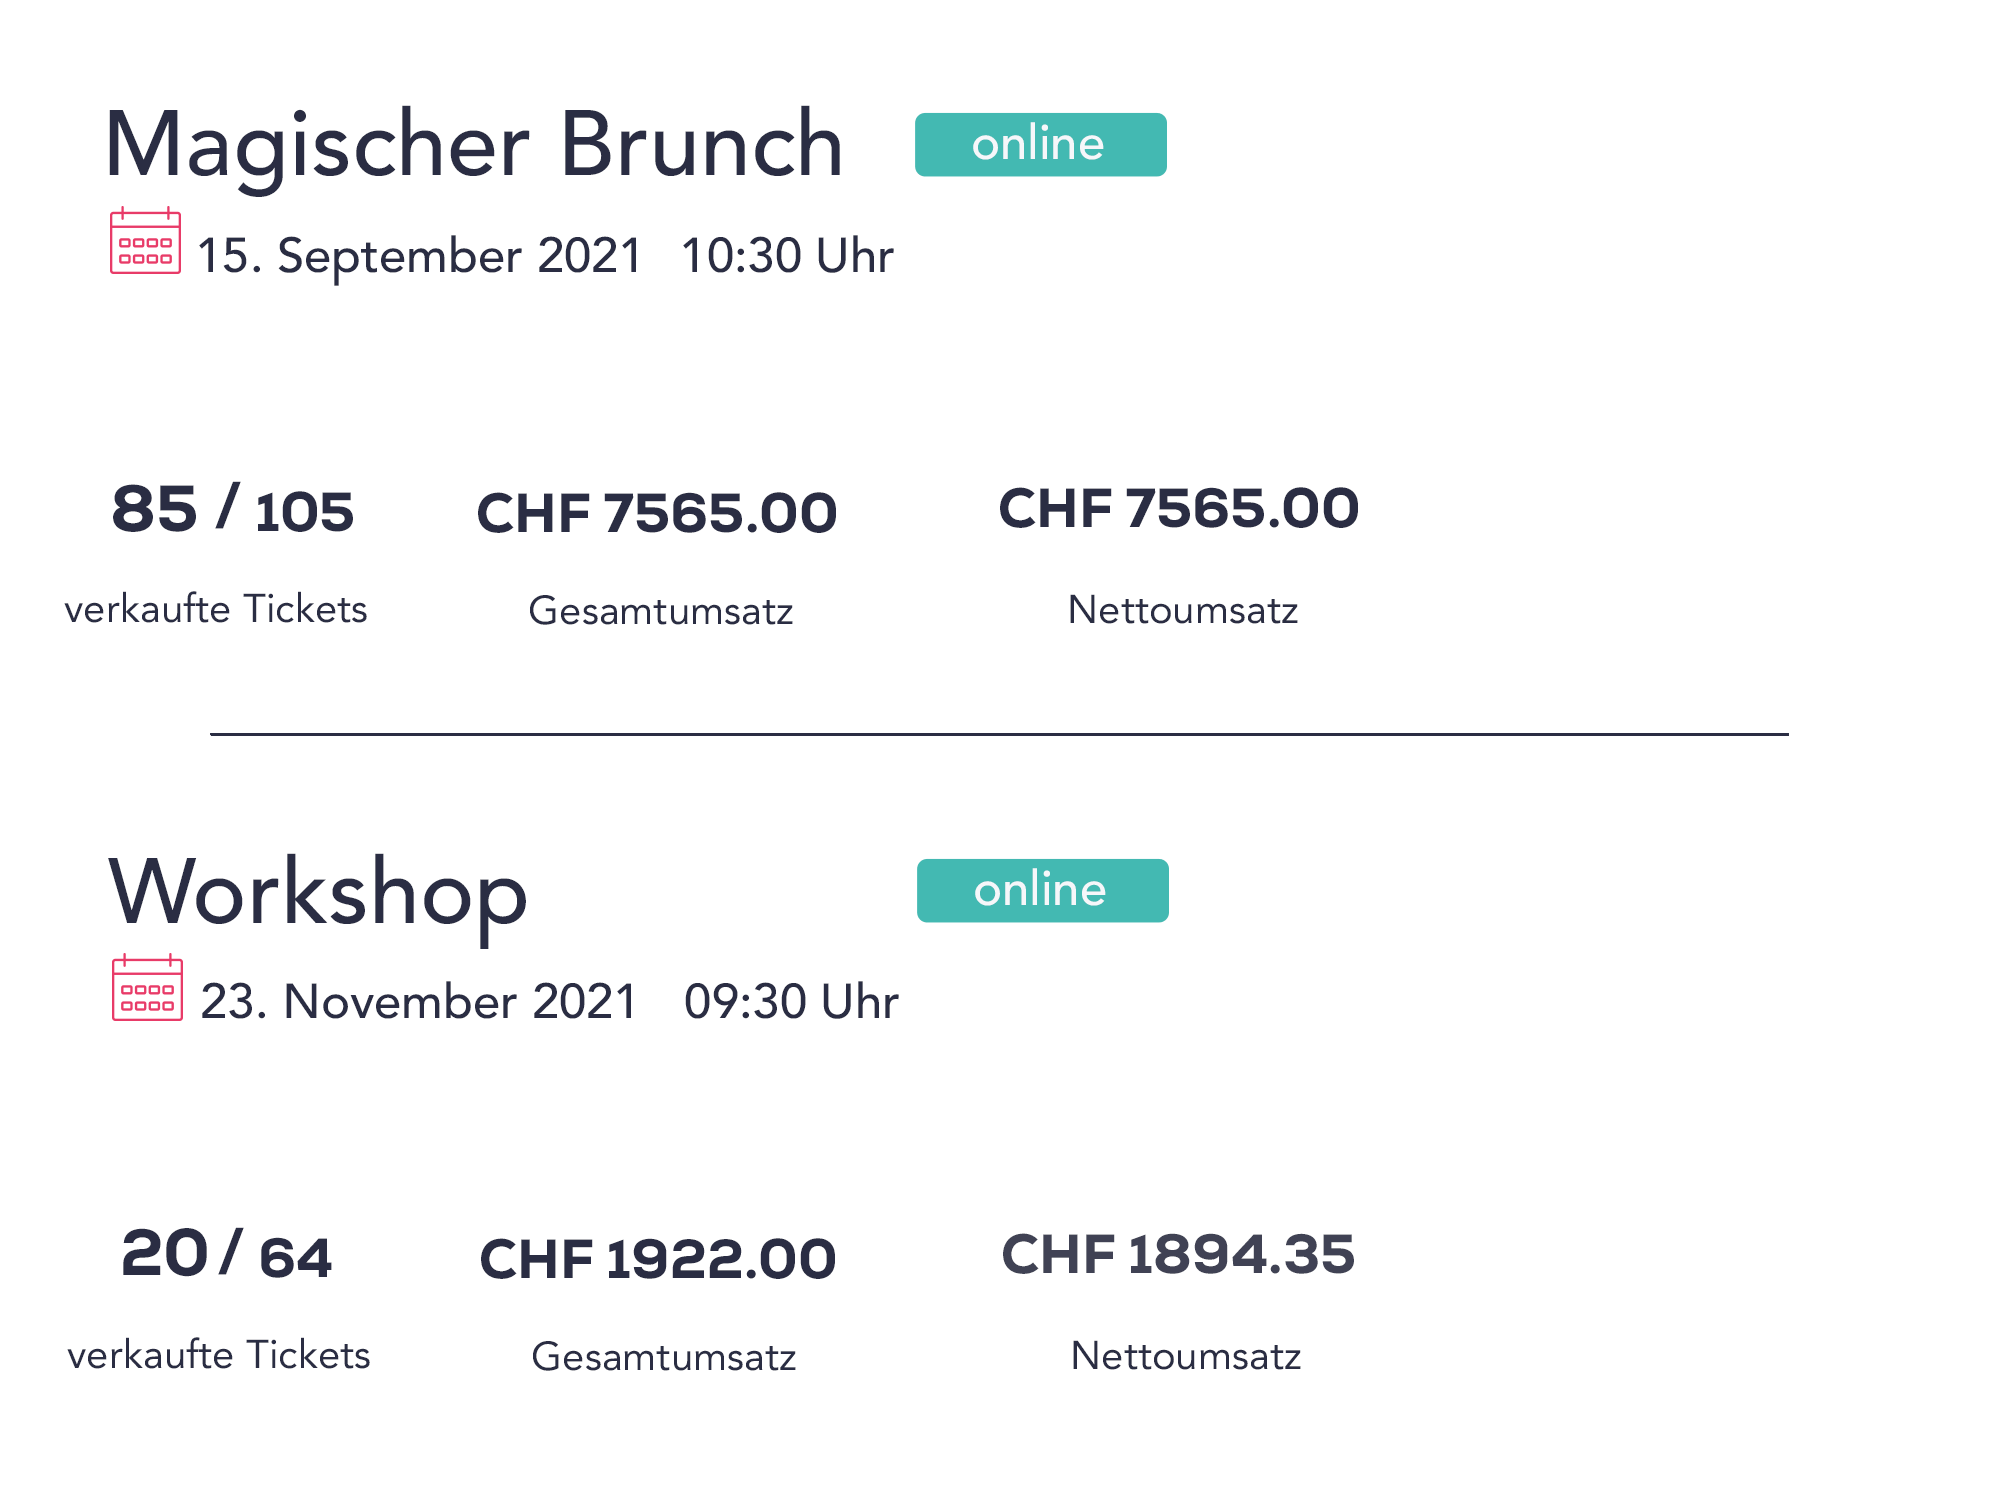
Task: Click the divider line between the events
Action: [999, 734]
